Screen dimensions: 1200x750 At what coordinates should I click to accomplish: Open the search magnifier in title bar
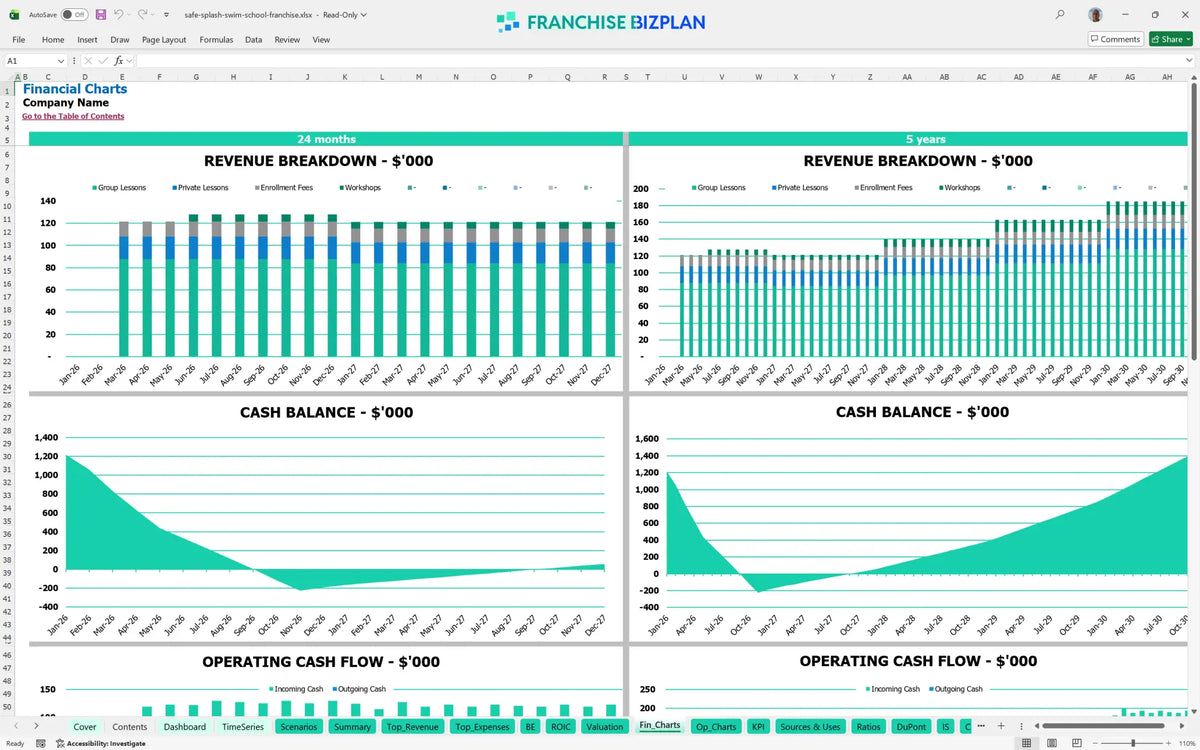pyautogui.click(x=1060, y=15)
